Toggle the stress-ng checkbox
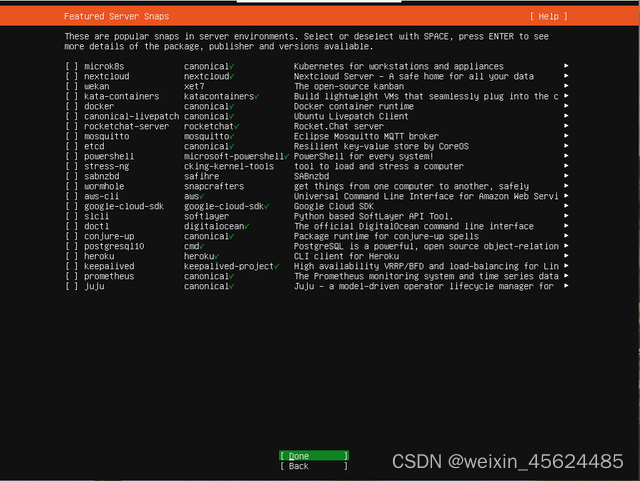This screenshot has width=640, height=481. pyautogui.click(x=71, y=166)
